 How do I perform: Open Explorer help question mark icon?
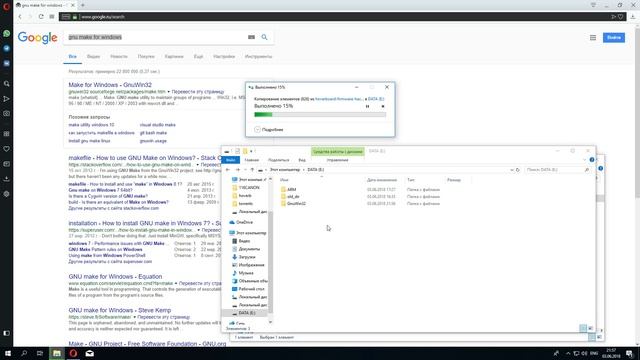[x=592, y=160]
